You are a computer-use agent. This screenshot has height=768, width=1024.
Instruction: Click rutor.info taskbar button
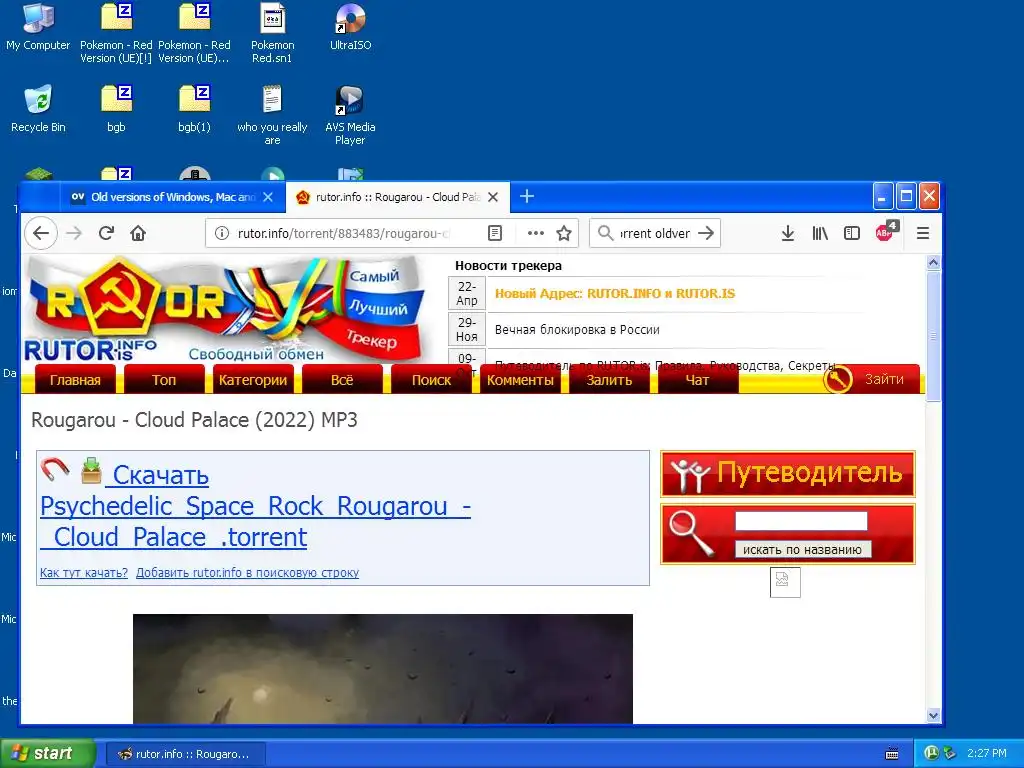click(x=185, y=754)
